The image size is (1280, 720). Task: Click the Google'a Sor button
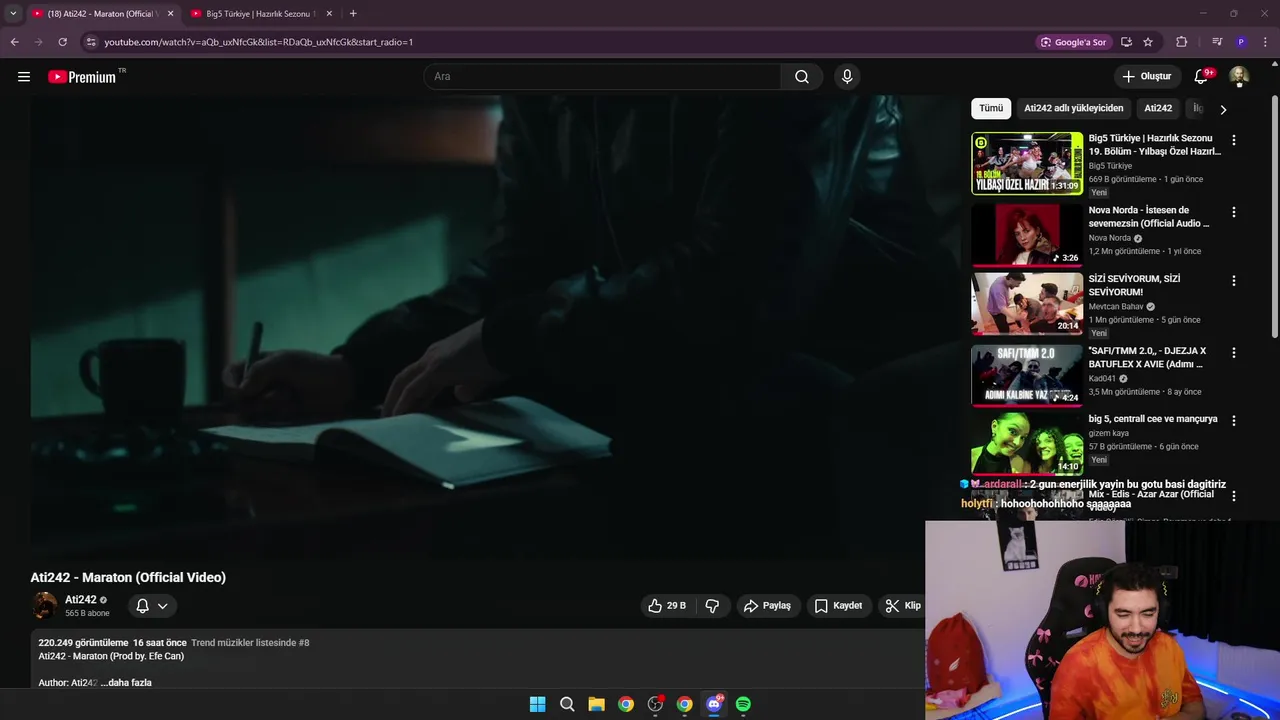click(x=1074, y=42)
